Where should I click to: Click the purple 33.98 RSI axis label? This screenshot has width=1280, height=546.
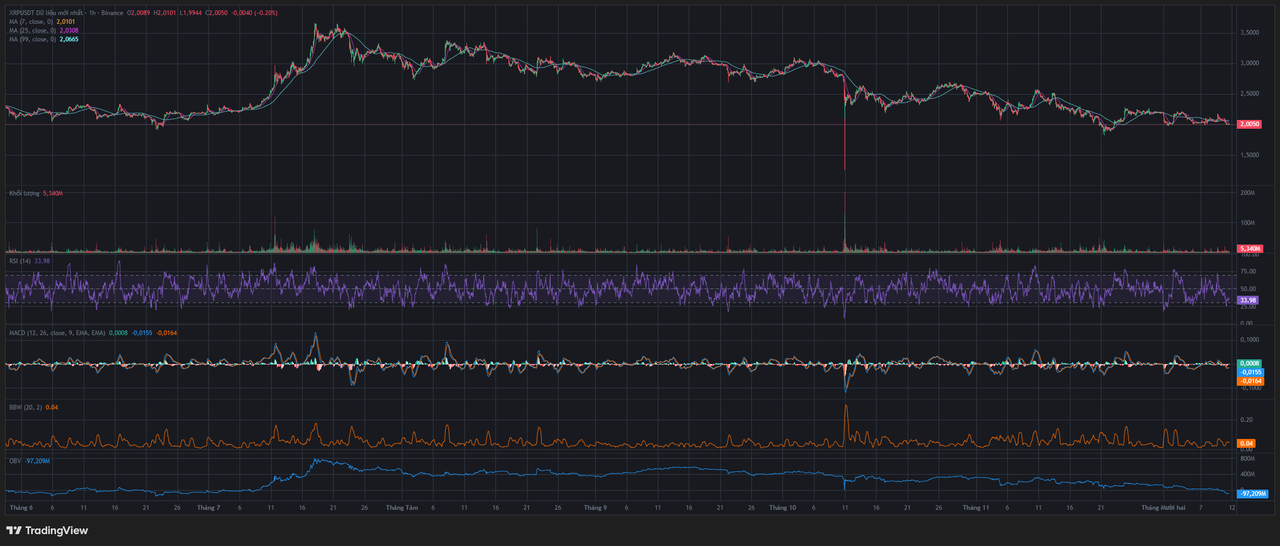tap(1248, 300)
